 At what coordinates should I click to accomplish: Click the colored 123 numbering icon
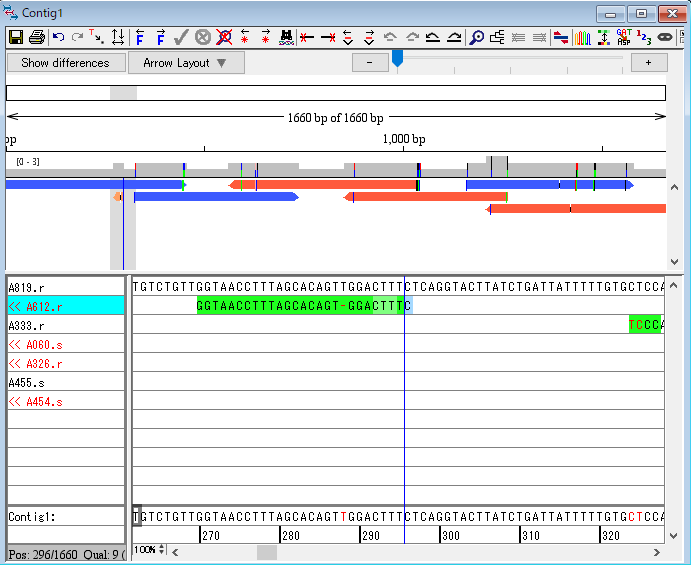tap(644, 37)
